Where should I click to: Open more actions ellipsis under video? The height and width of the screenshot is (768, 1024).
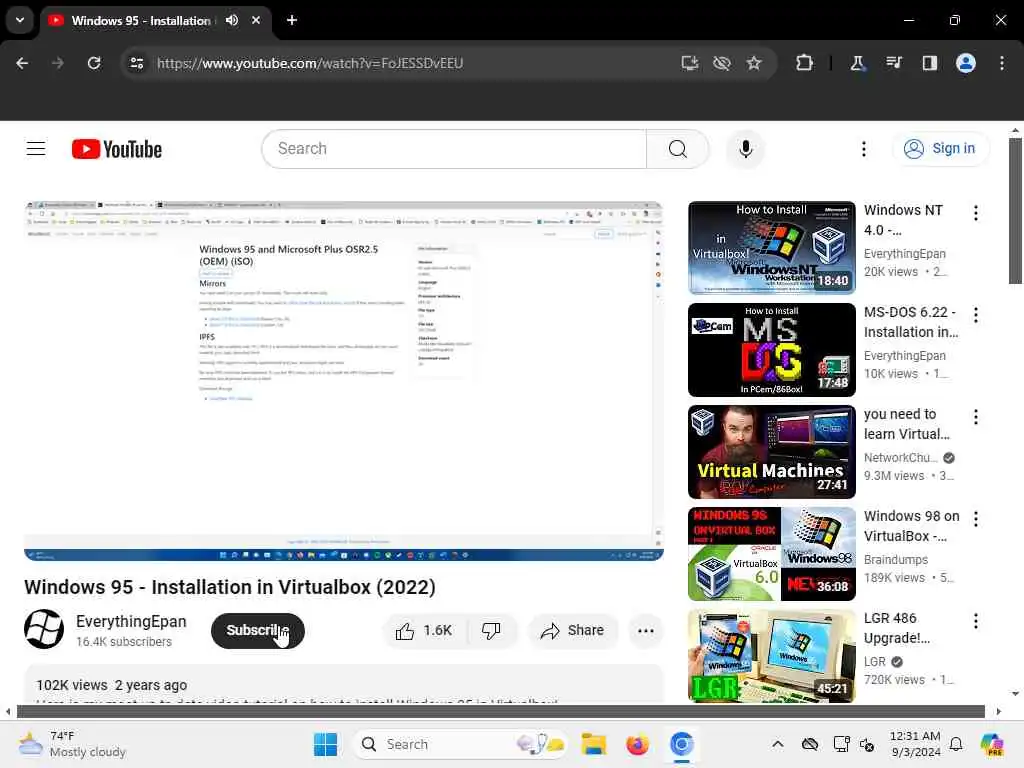point(646,631)
